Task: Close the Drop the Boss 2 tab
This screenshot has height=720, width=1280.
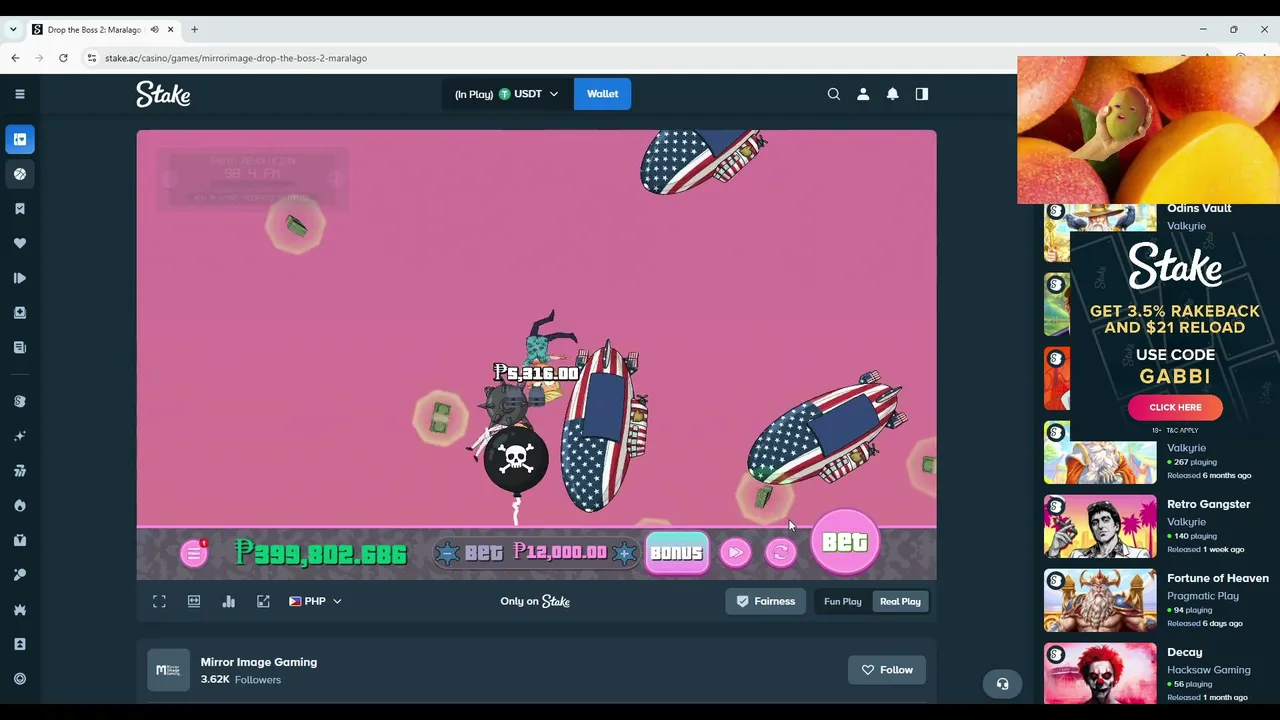Action: pyautogui.click(x=170, y=29)
